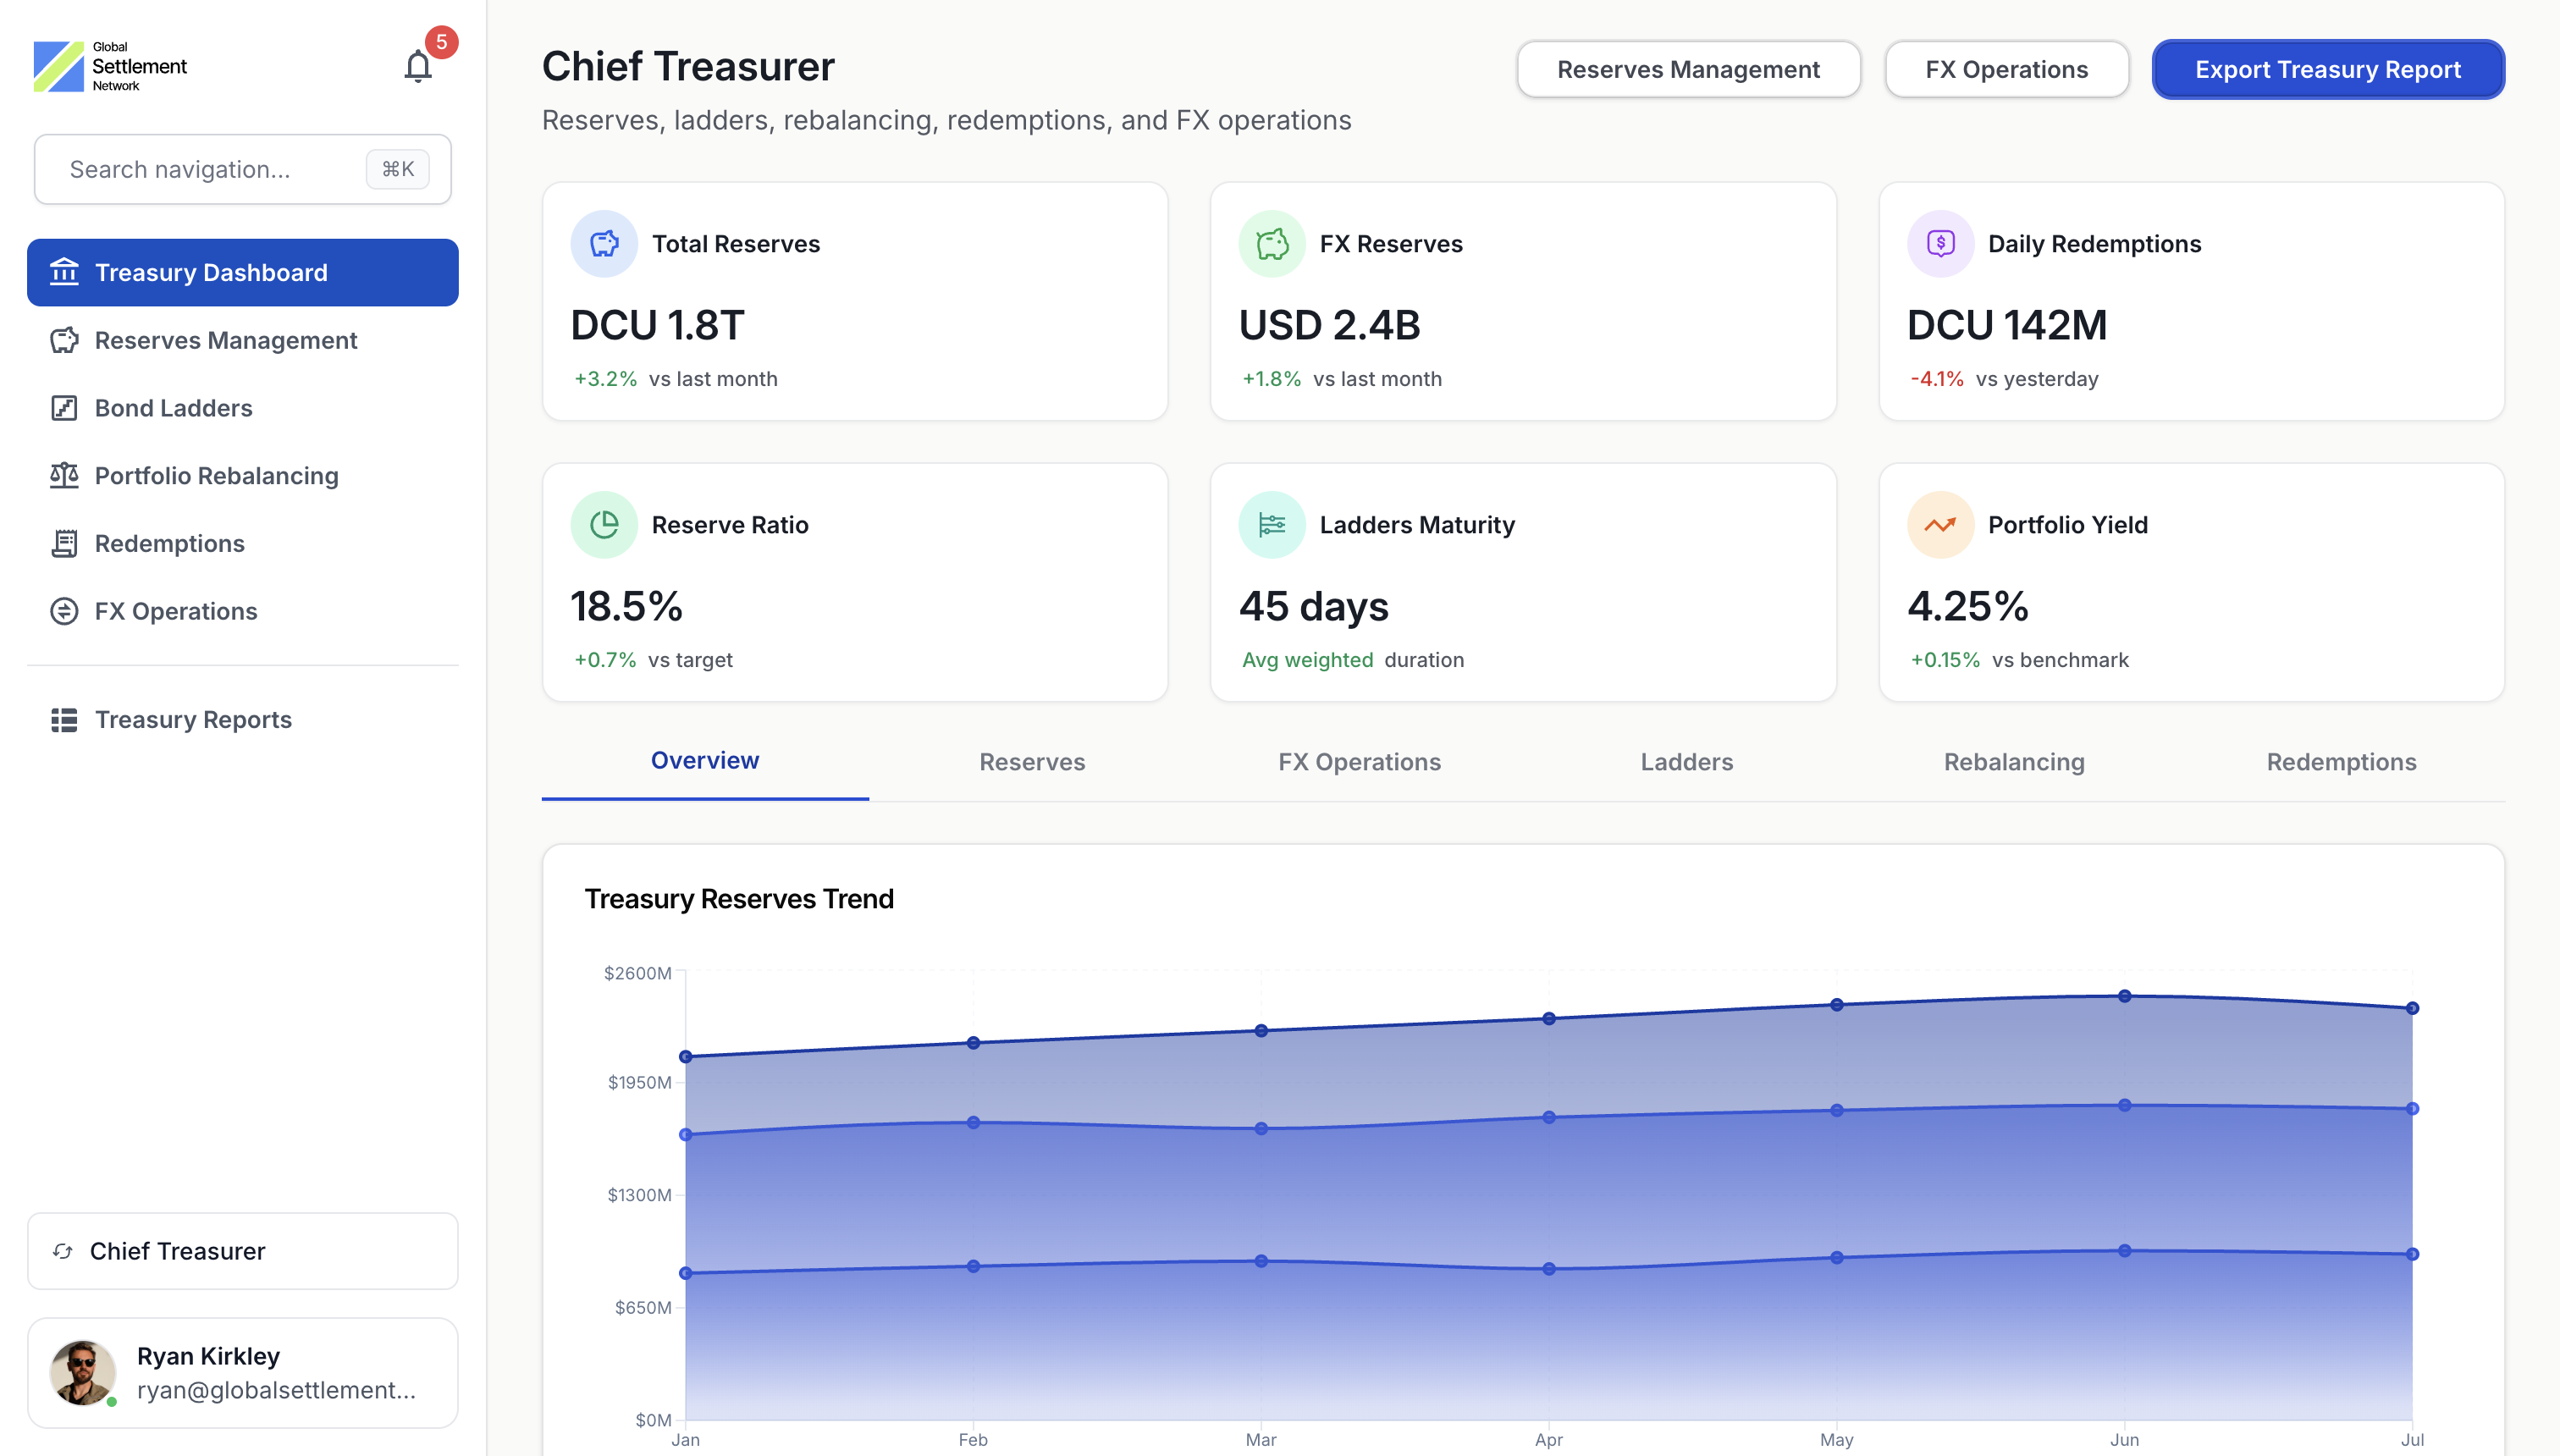Switch to the Redemptions tab
The image size is (2560, 1456).
(2340, 762)
